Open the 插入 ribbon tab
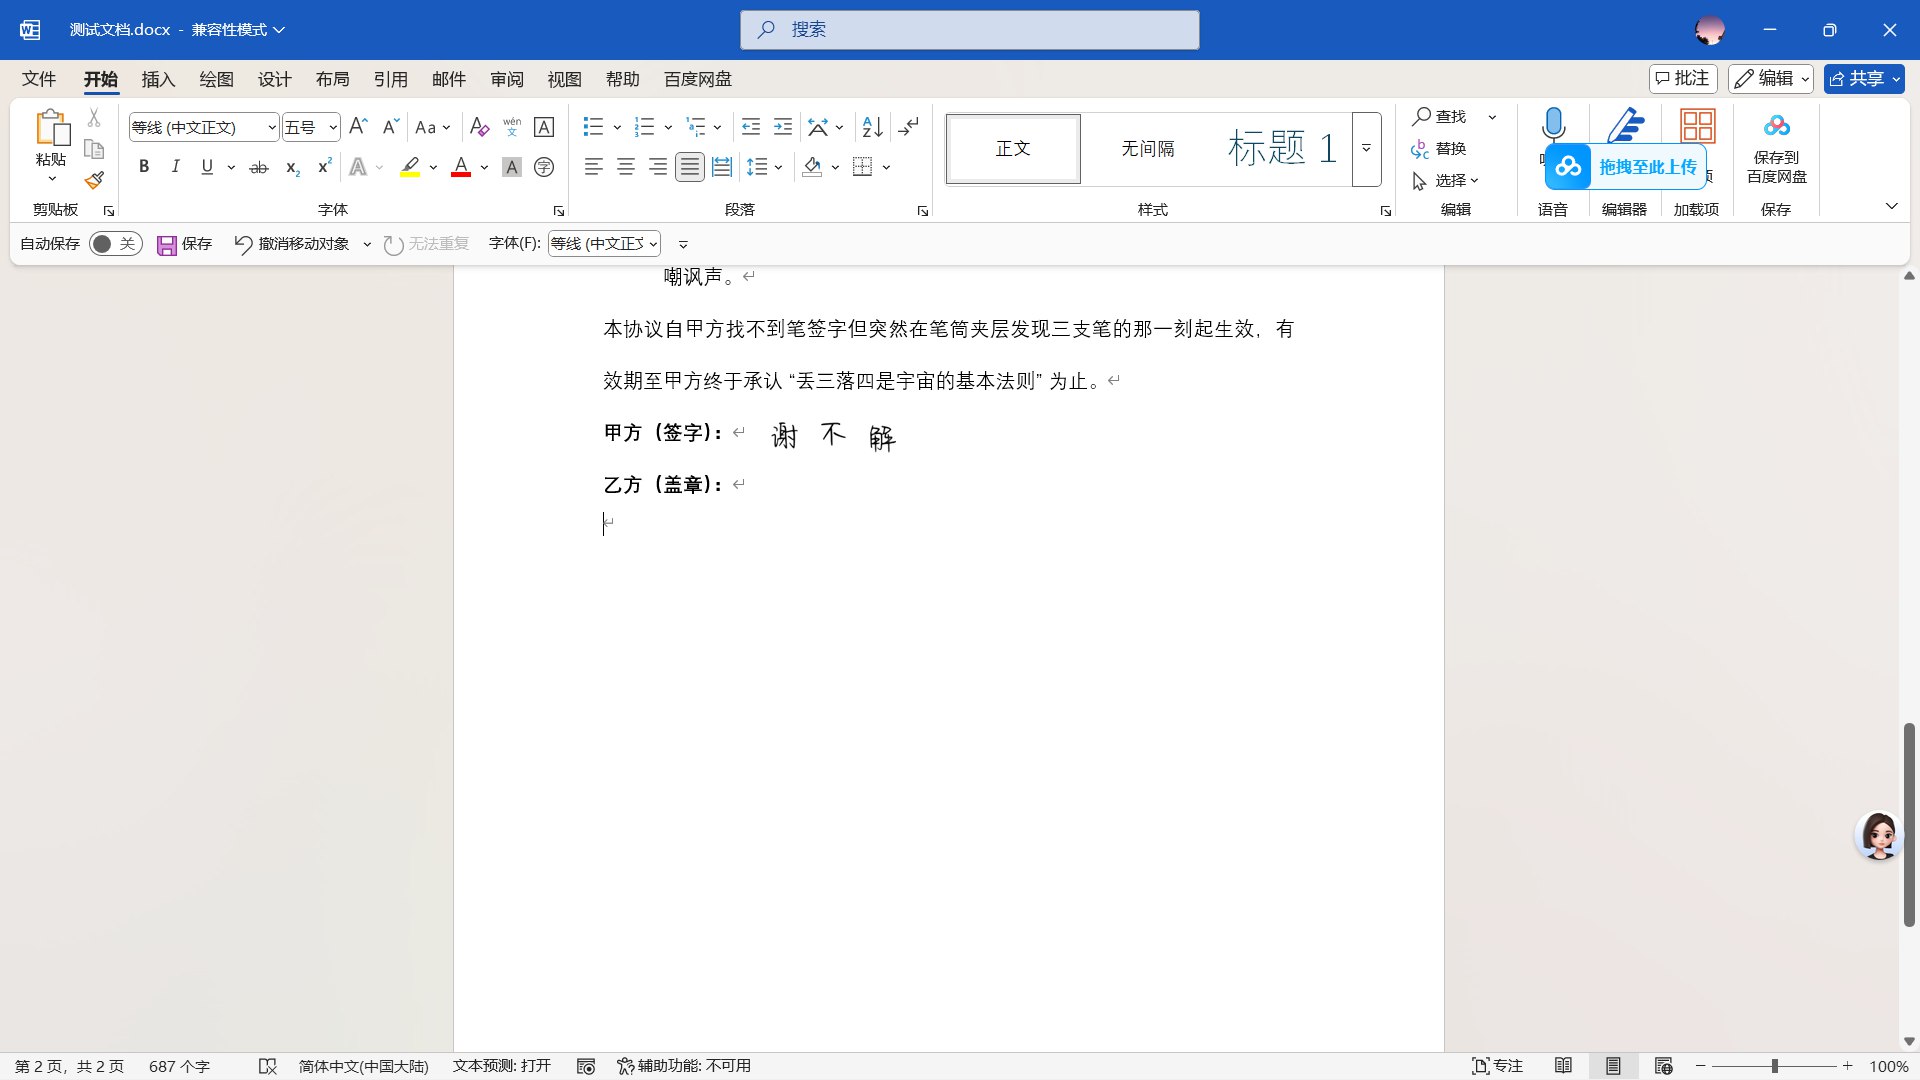 coord(158,79)
